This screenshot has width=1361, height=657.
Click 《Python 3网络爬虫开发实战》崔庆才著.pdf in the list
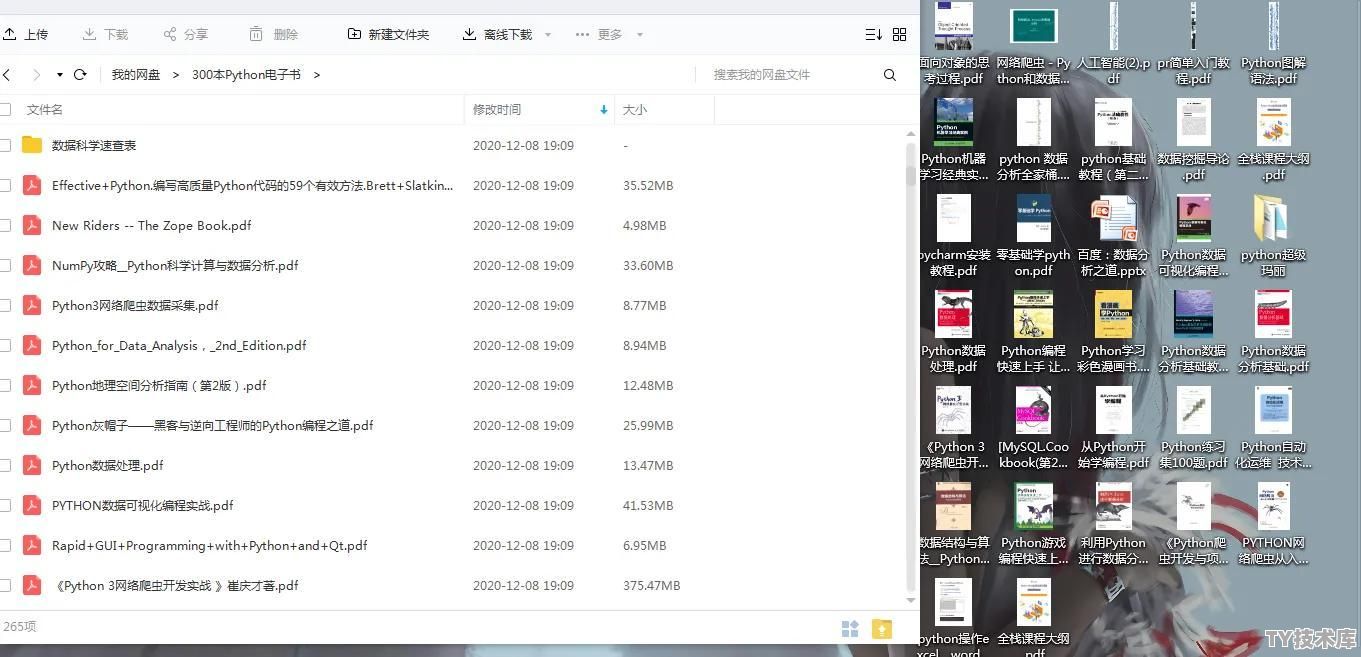click(175, 585)
